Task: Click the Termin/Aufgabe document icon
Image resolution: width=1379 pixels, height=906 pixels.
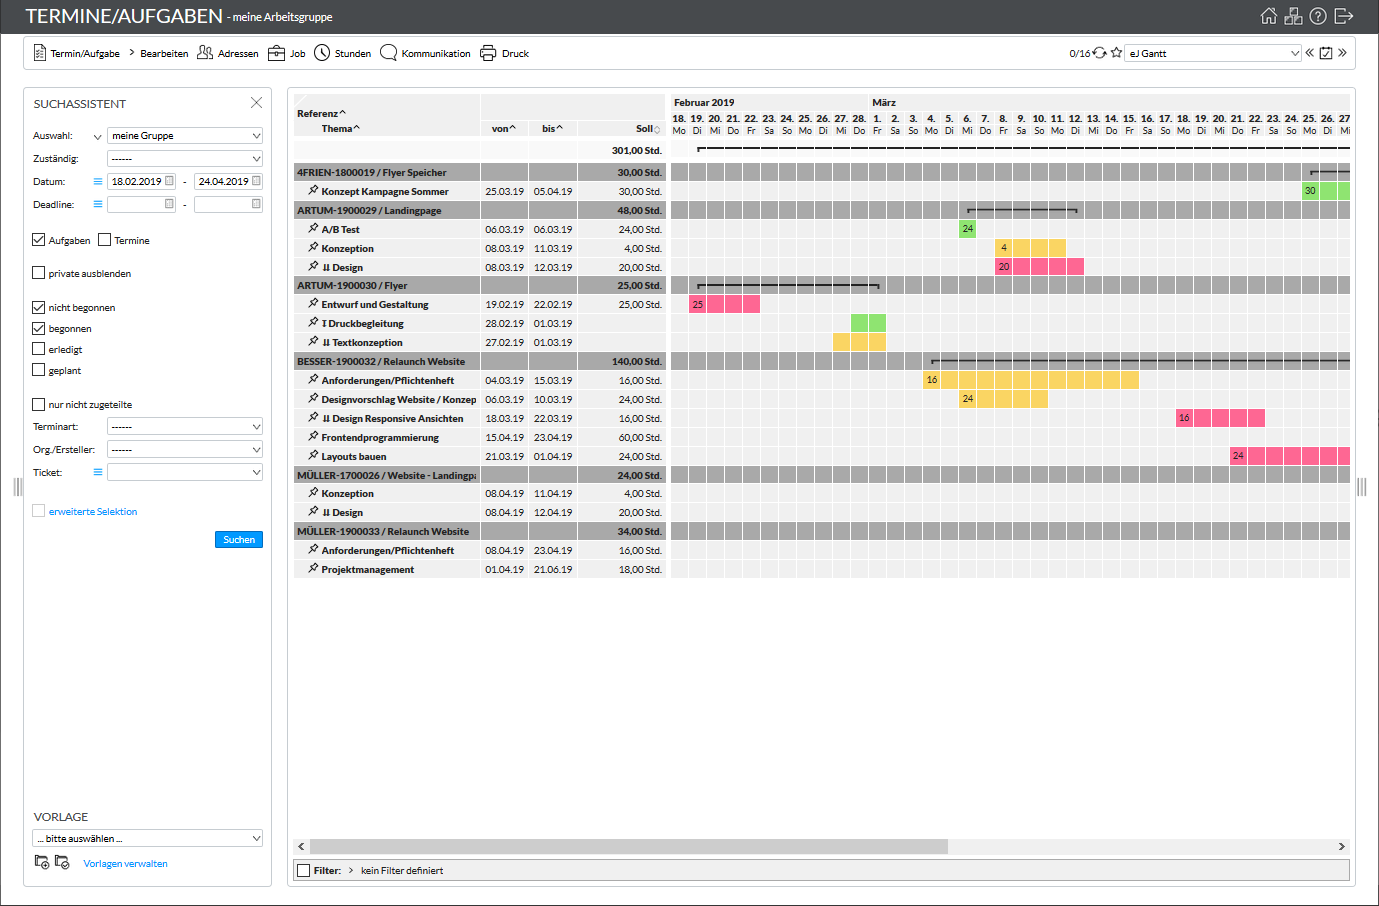Action: pyautogui.click(x=40, y=53)
